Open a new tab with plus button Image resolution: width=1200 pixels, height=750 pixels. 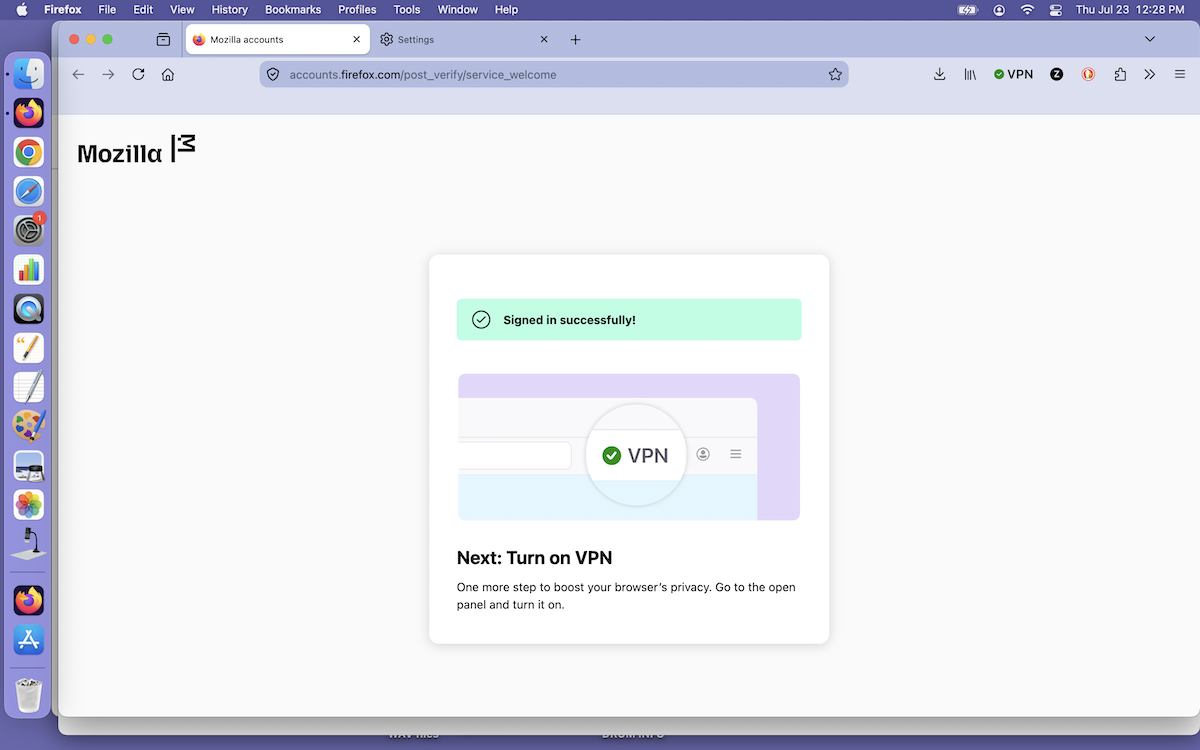[575, 39]
